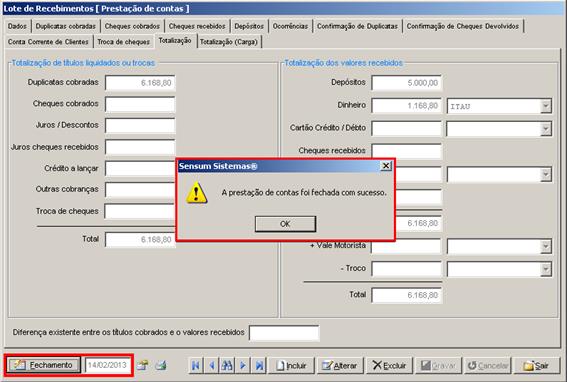Expand the + Vale Motorista dropdown

coord(546,246)
